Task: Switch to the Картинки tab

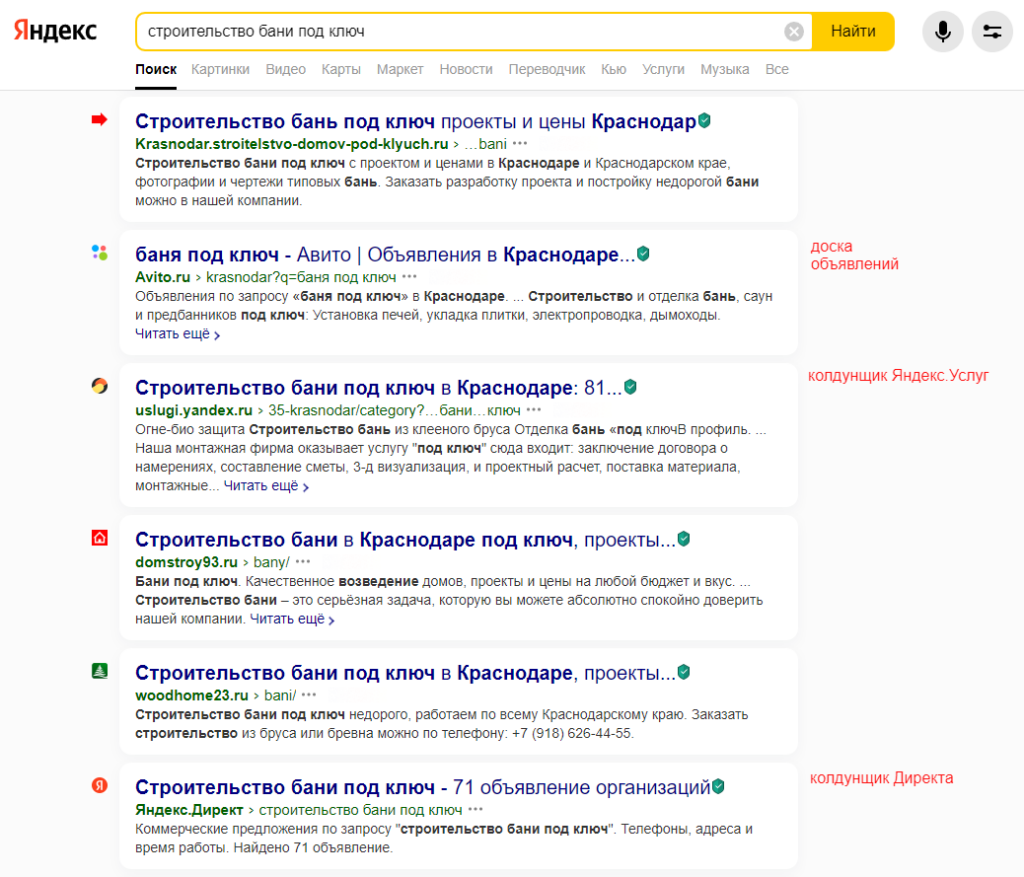Action: coord(220,69)
